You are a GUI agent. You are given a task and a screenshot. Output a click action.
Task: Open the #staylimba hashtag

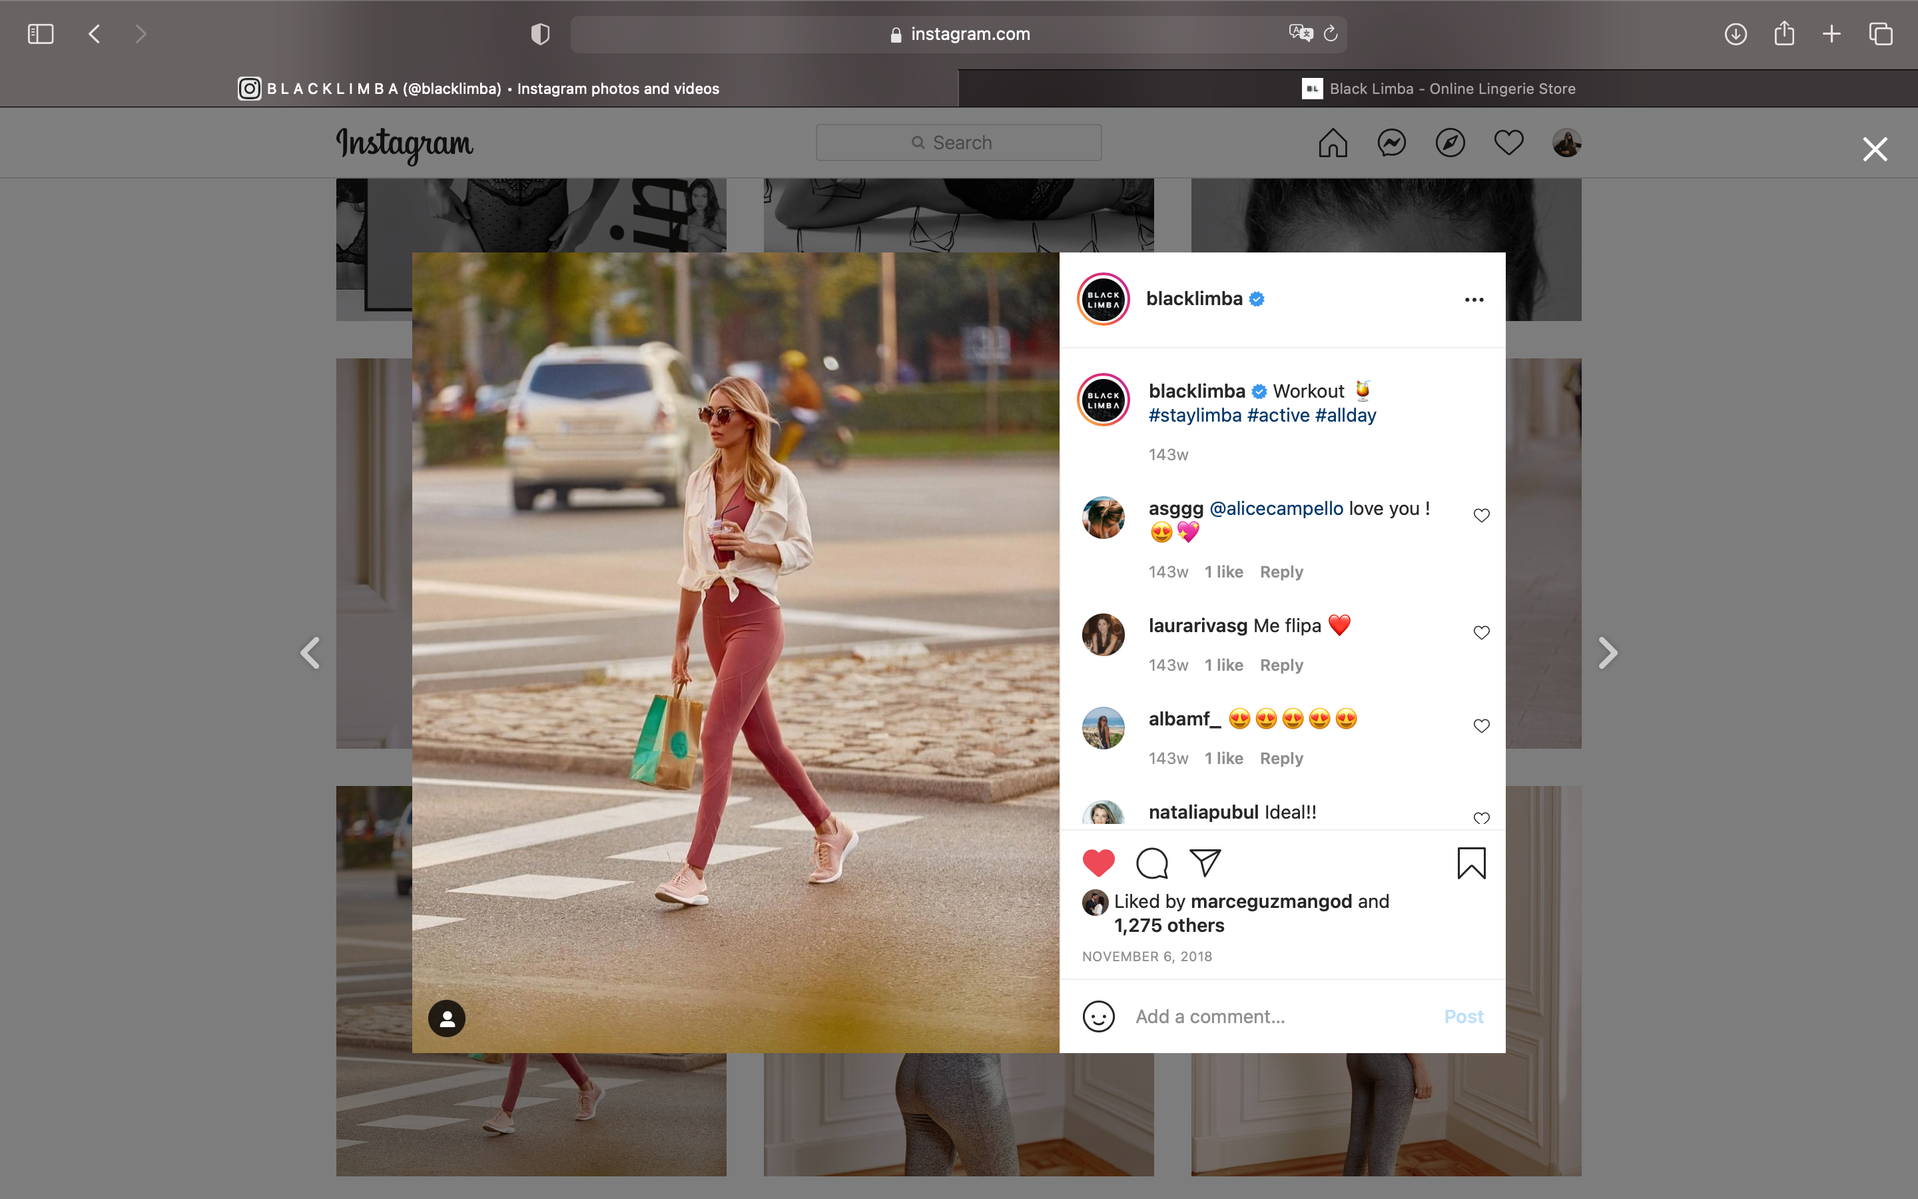[1195, 415]
